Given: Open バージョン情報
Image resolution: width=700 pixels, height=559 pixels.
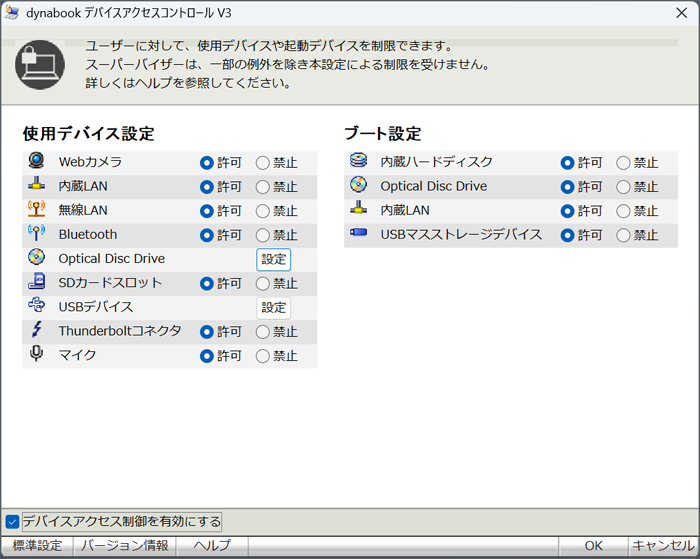Looking at the screenshot, I should pyautogui.click(x=125, y=546).
